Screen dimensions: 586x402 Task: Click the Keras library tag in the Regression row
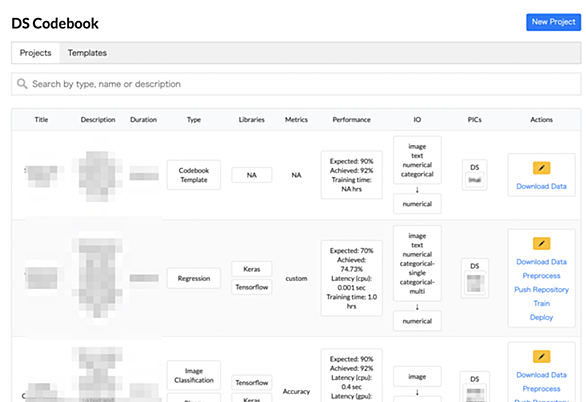click(252, 269)
